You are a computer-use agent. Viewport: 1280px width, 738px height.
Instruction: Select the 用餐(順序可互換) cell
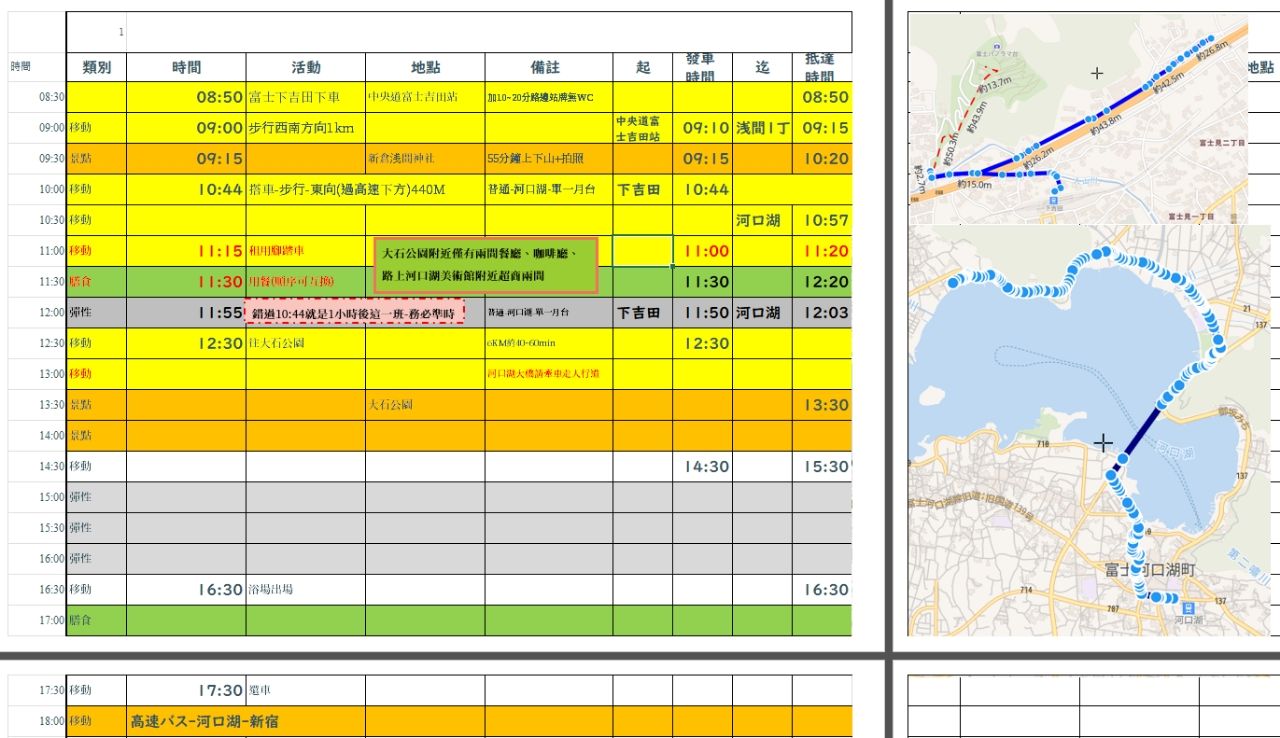306,282
